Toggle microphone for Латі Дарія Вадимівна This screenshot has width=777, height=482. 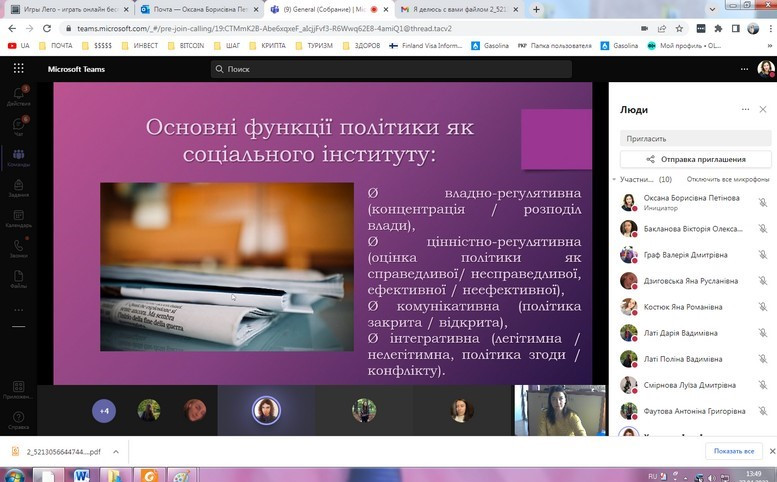(x=763, y=333)
